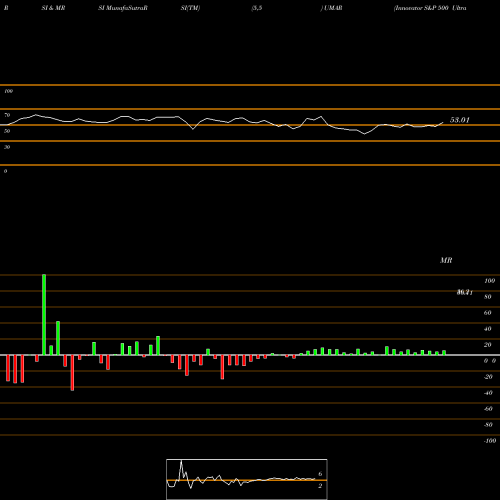Open the mini overview chart thumbnail at bottom
This screenshot has width=500, height=500.
pos(247,479)
